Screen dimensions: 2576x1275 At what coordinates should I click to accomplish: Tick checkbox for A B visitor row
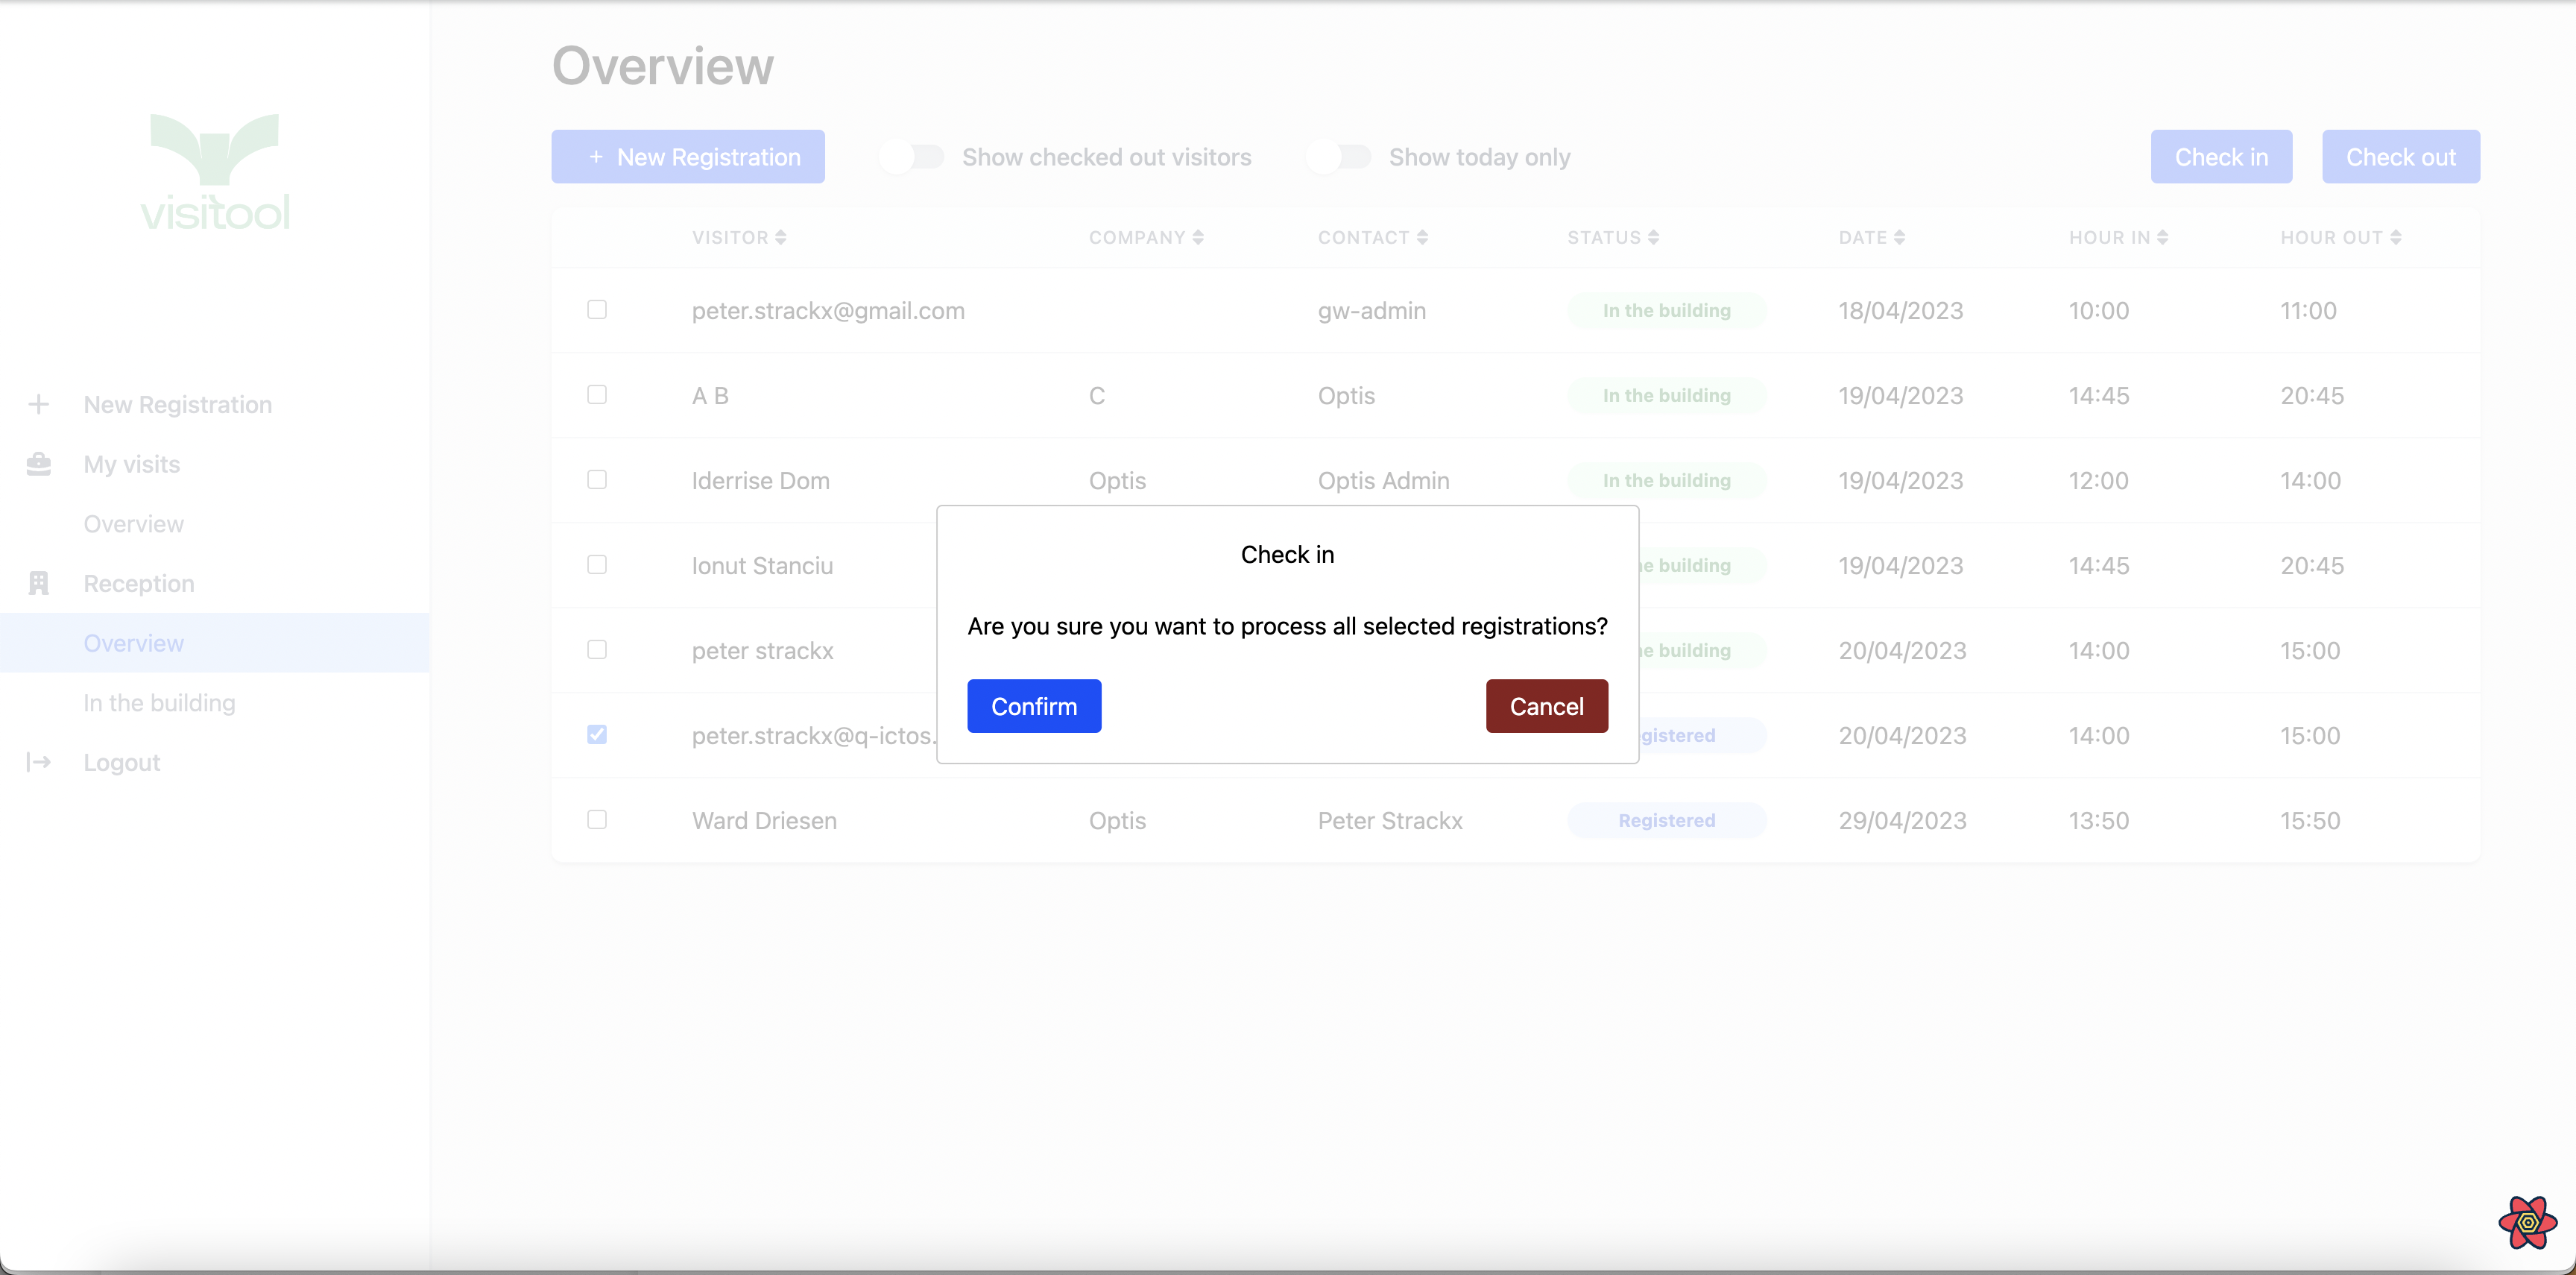[597, 395]
